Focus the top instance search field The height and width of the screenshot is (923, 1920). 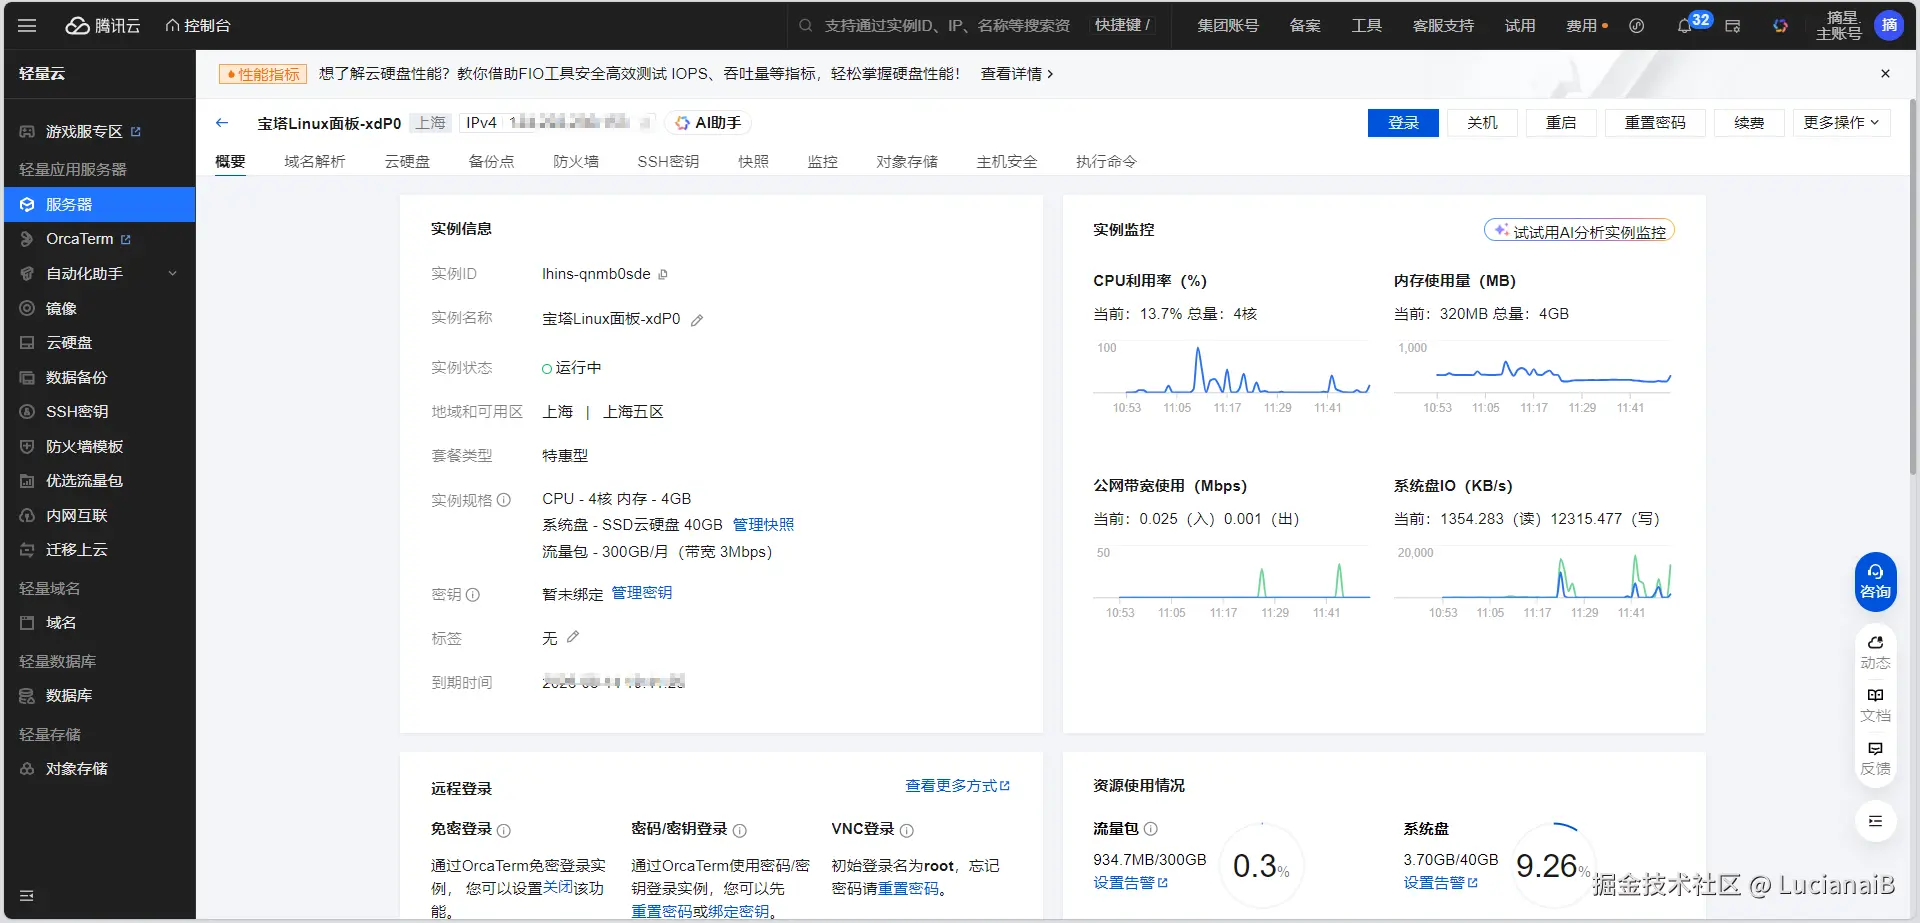[945, 26]
